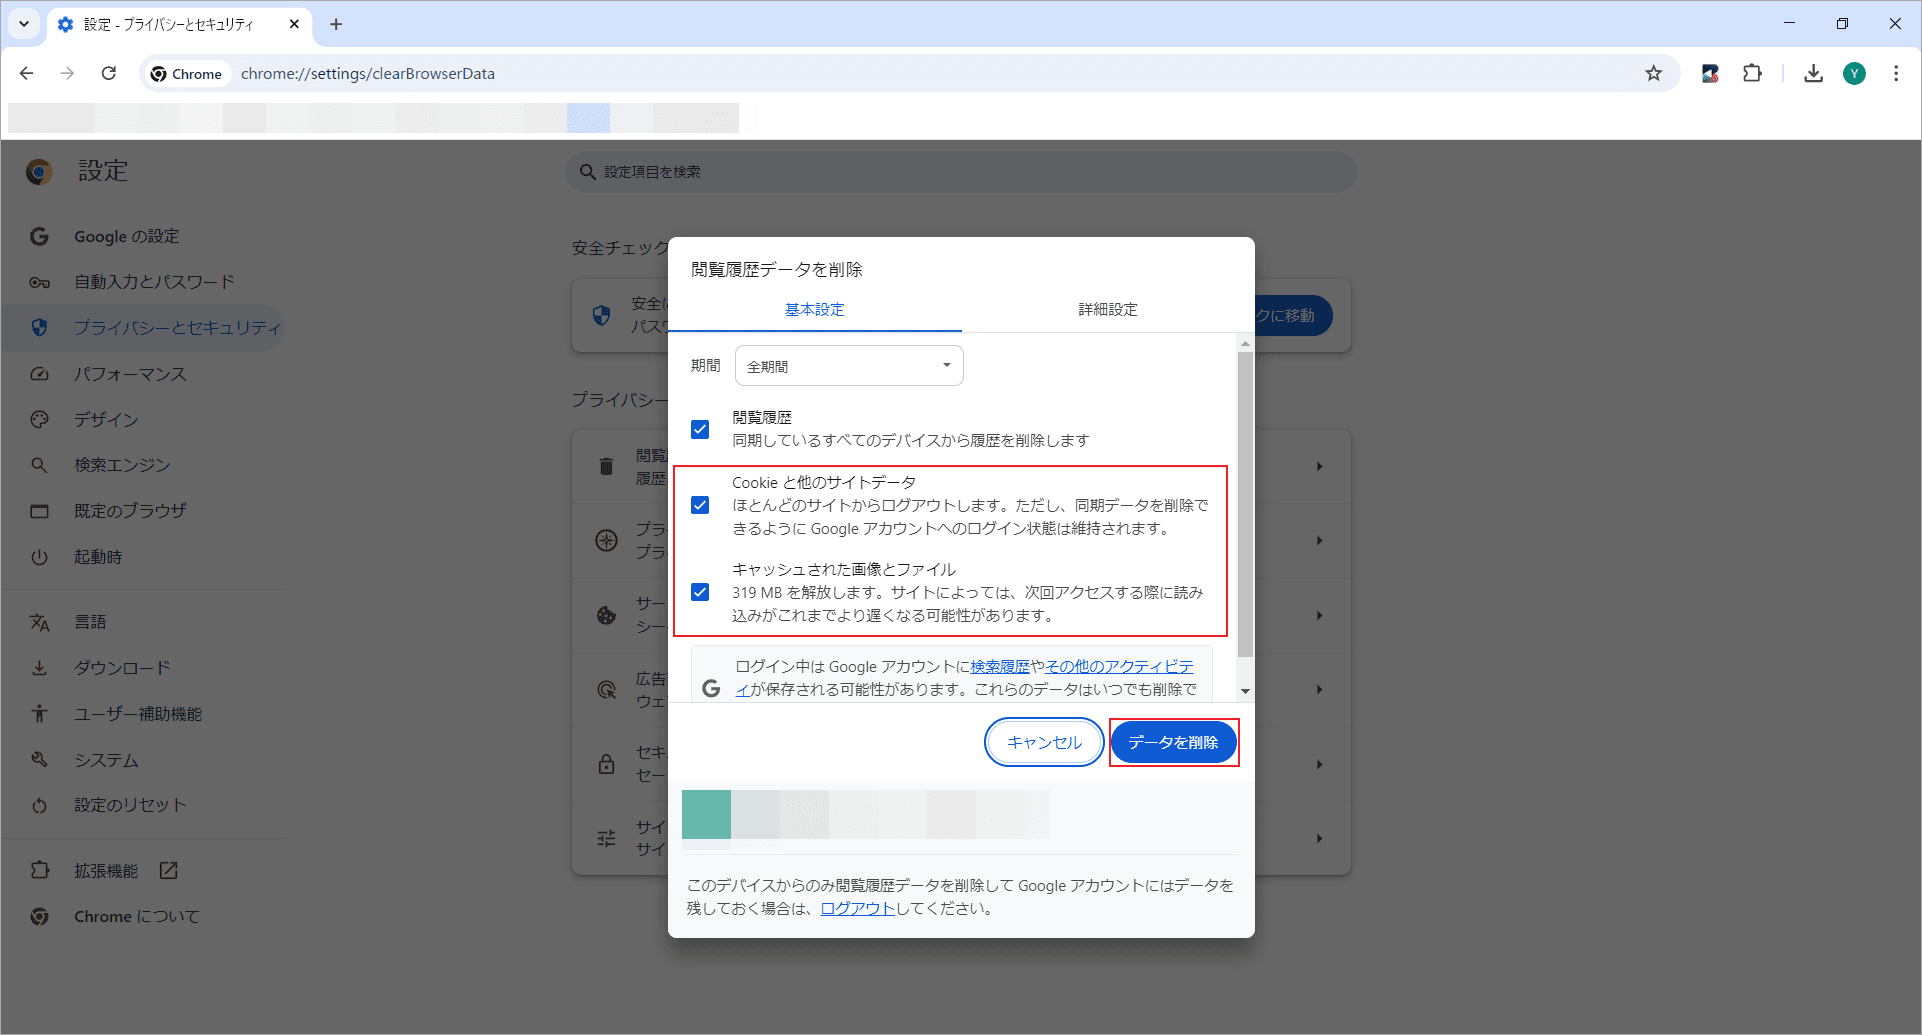Click the wrench icon for システム

[39, 759]
